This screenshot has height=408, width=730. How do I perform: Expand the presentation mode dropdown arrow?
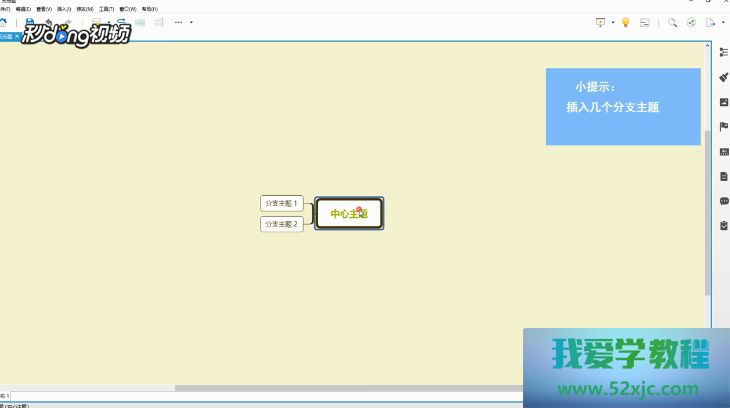point(613,22)
